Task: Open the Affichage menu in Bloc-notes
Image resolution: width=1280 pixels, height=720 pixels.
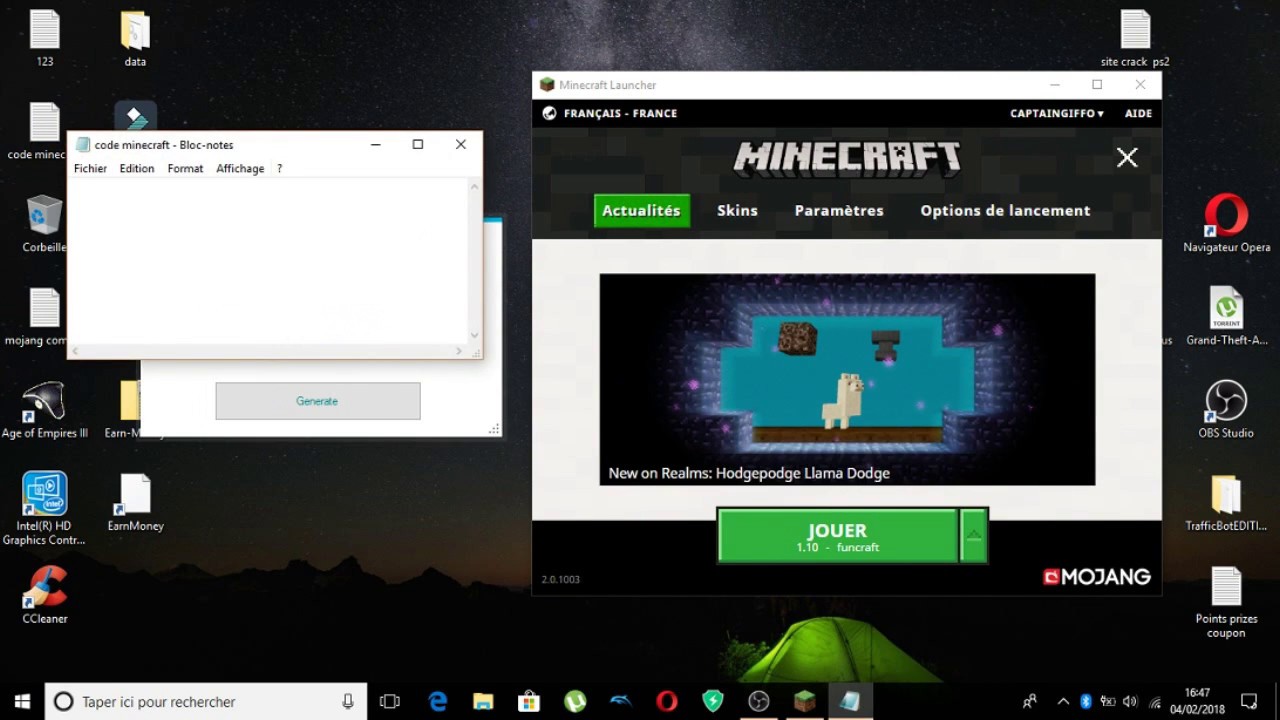Action: (x=240, y=169)
